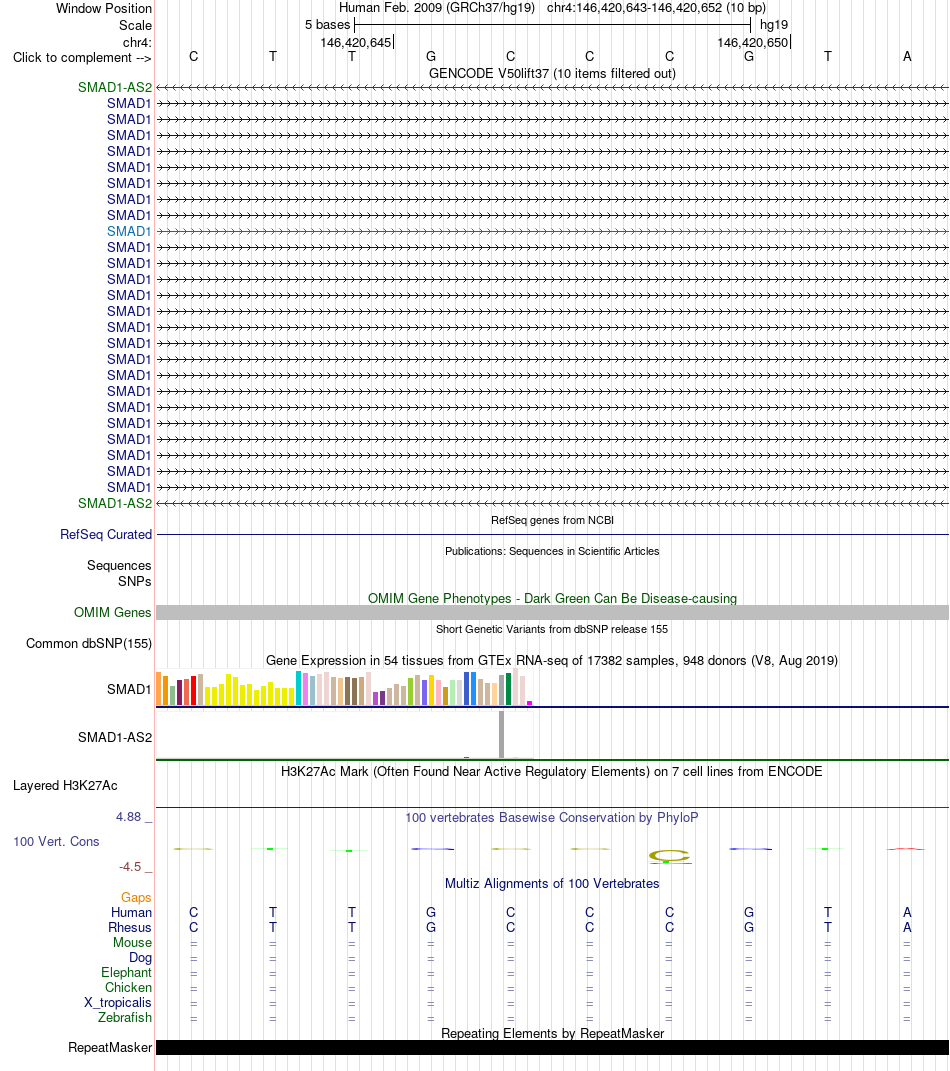
Task: Open 'RefSeq genes from NCBI' track title
Action: click(x=553, y=520)
